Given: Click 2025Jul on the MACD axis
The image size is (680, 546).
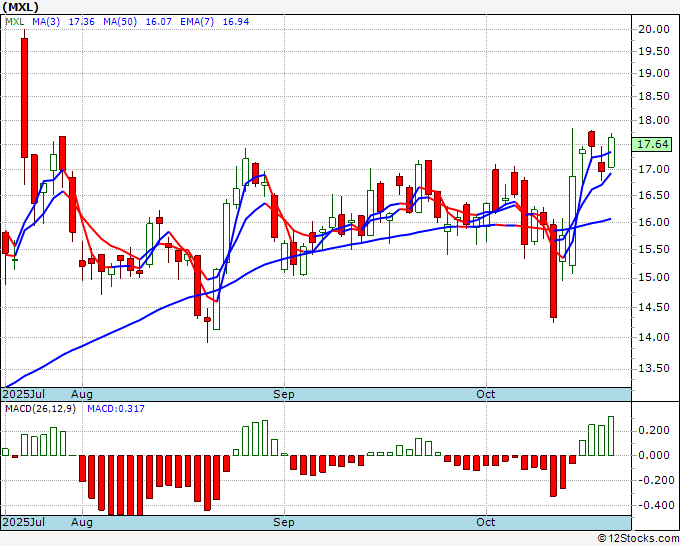Looking at the screenshot, I should coord(24,522).
